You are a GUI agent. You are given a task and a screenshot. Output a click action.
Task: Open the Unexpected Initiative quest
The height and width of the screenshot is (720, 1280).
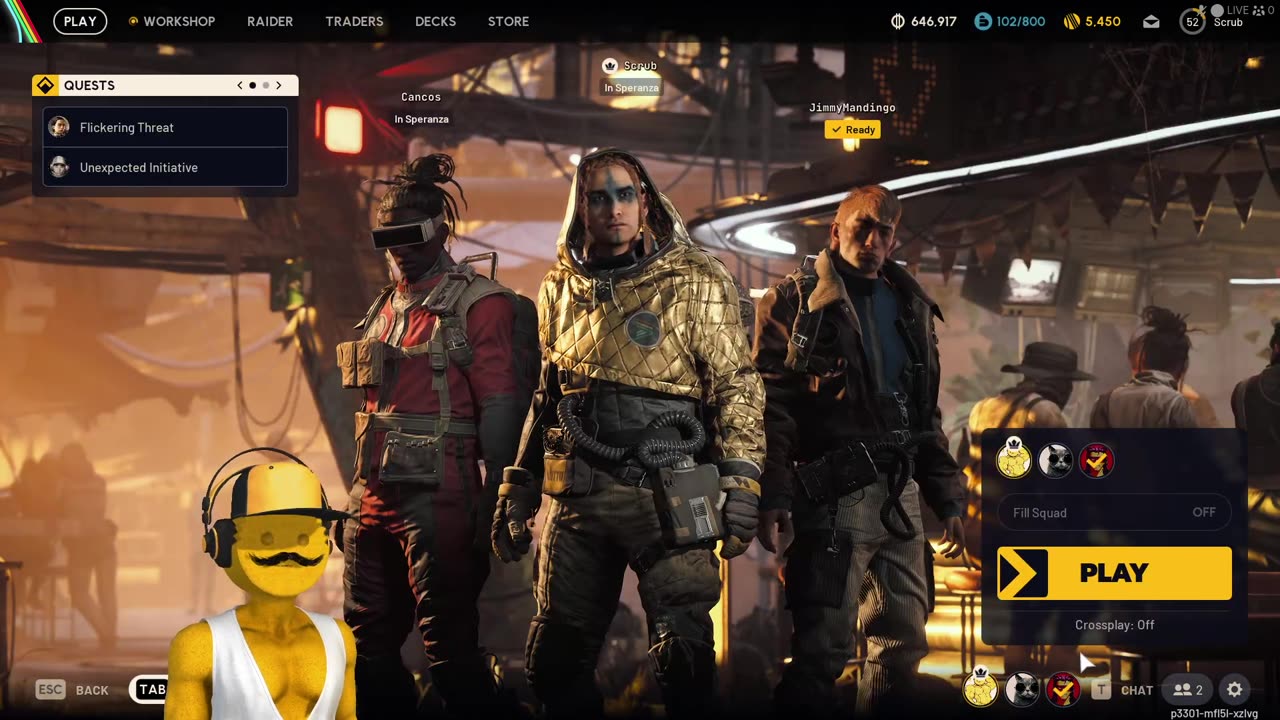tap(165, 167)
